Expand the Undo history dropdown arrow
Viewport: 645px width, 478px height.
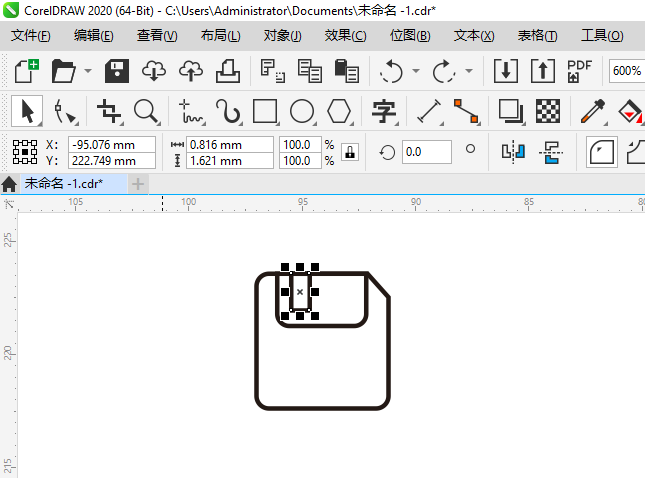coord(416,71)
